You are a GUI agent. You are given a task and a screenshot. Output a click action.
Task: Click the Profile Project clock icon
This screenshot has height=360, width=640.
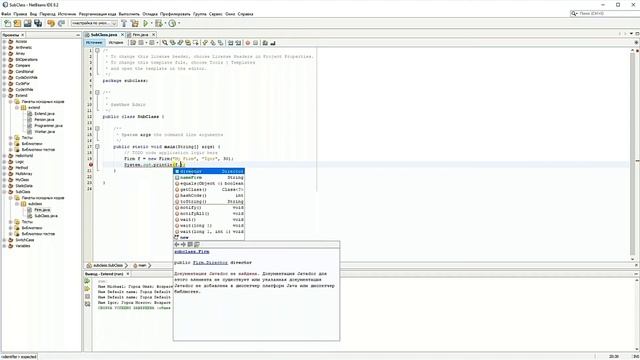[x=172, y=24]
